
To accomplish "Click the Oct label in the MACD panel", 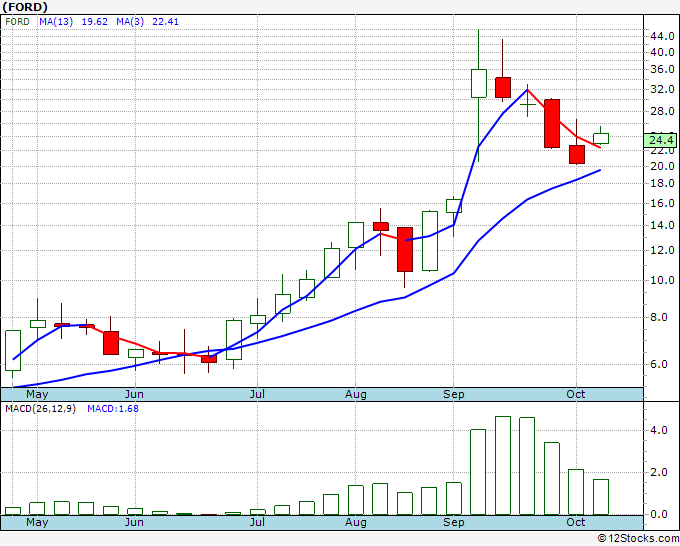I will pyautogui.click(x=576, y=522).
